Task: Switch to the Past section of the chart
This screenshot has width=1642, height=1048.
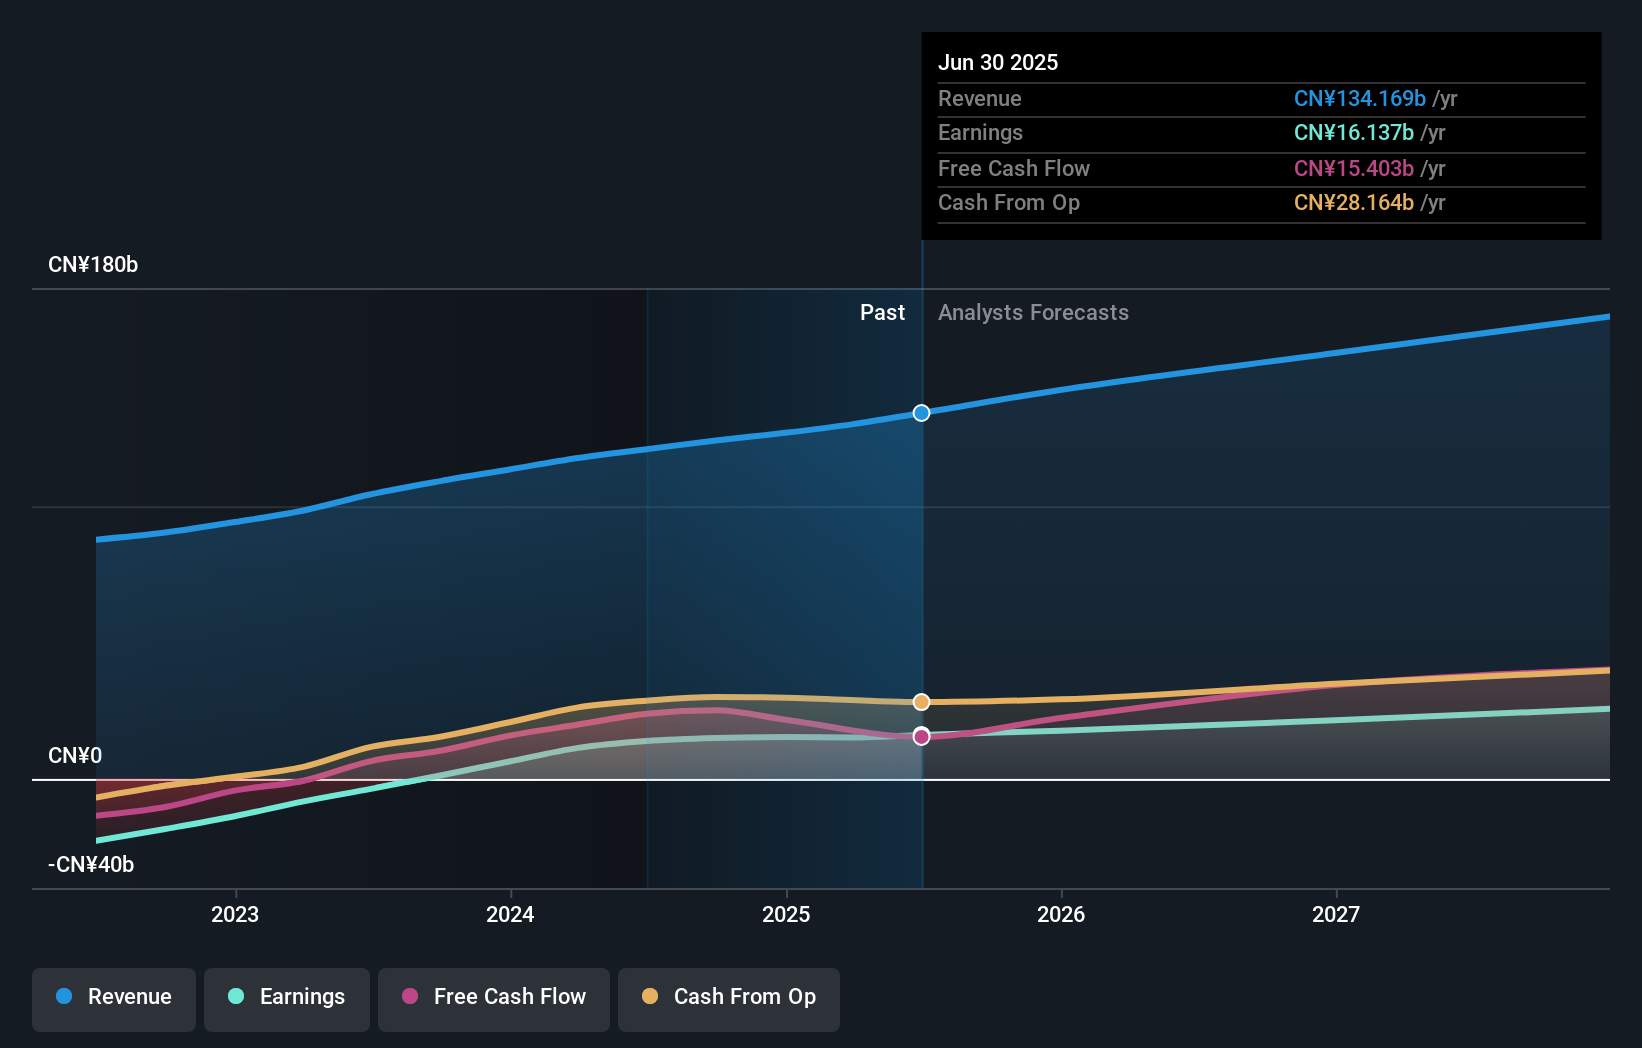Action: click(882, 312)
